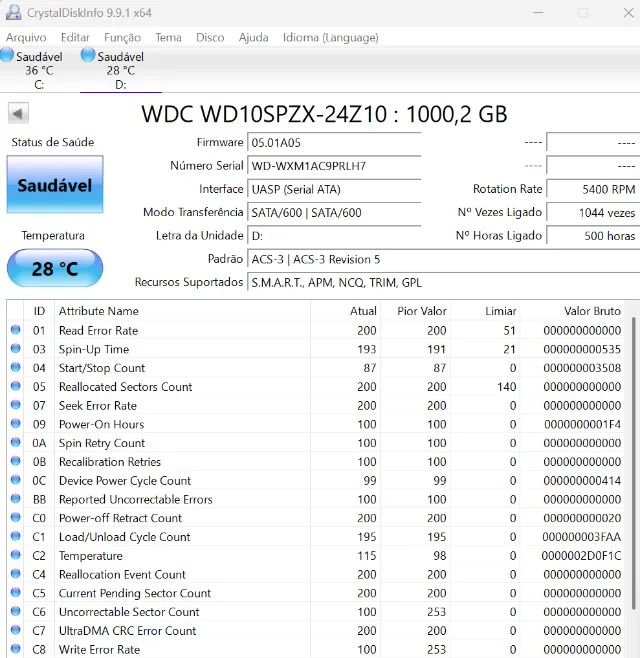Click the status dot for Load/Unload Cycle Count
Screen dimensions: 640x658
click(16, 536)
